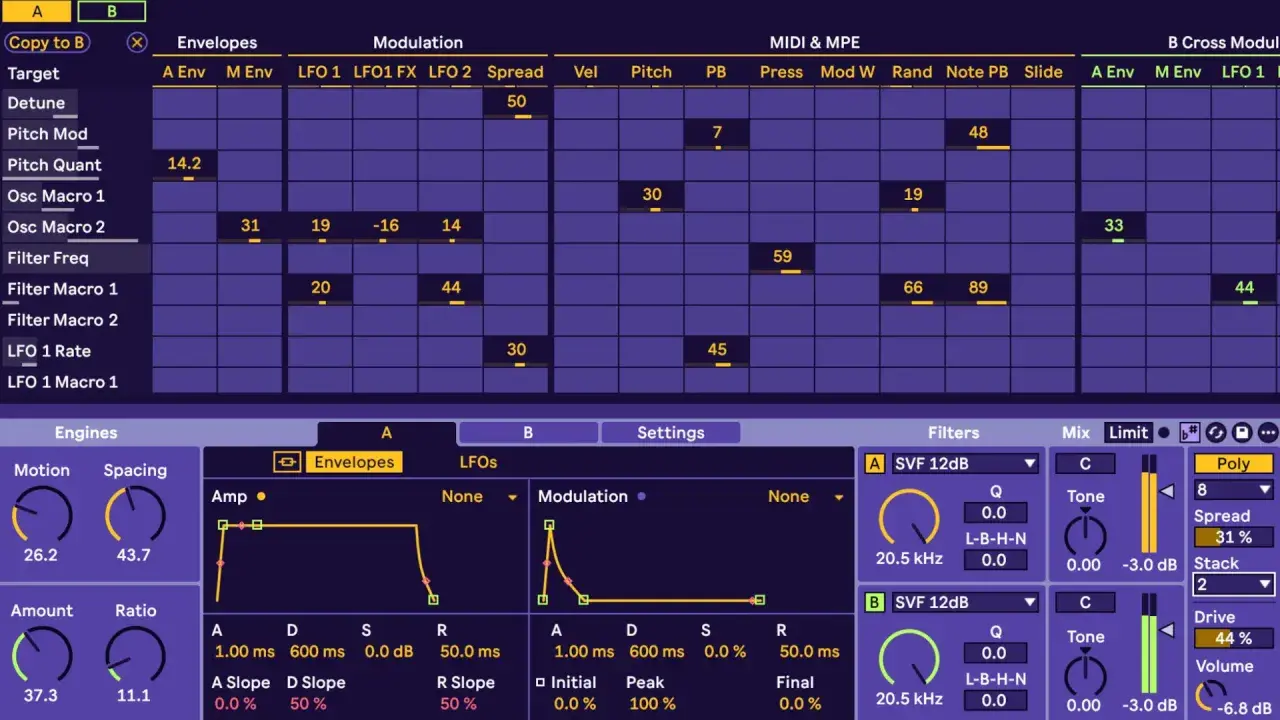Select the Pitch Quant target label
Image resolution: width=1280 pixels, height=720 pixels.
click(54, 165)
